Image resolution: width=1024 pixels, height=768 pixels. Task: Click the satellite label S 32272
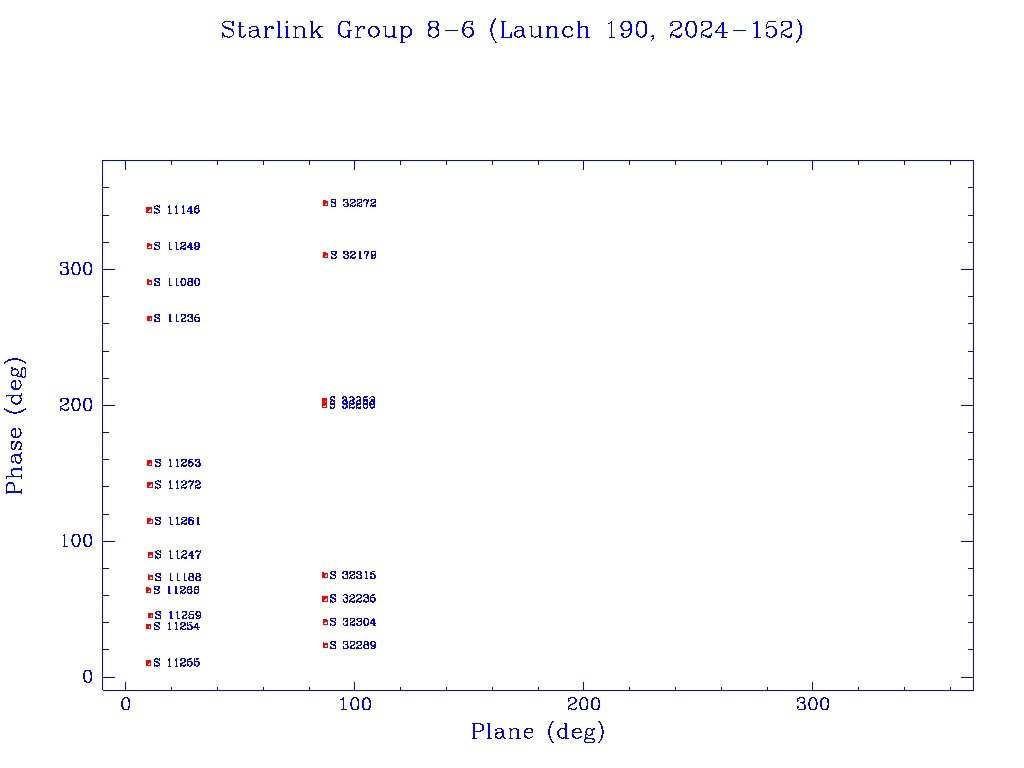(353, 203)
